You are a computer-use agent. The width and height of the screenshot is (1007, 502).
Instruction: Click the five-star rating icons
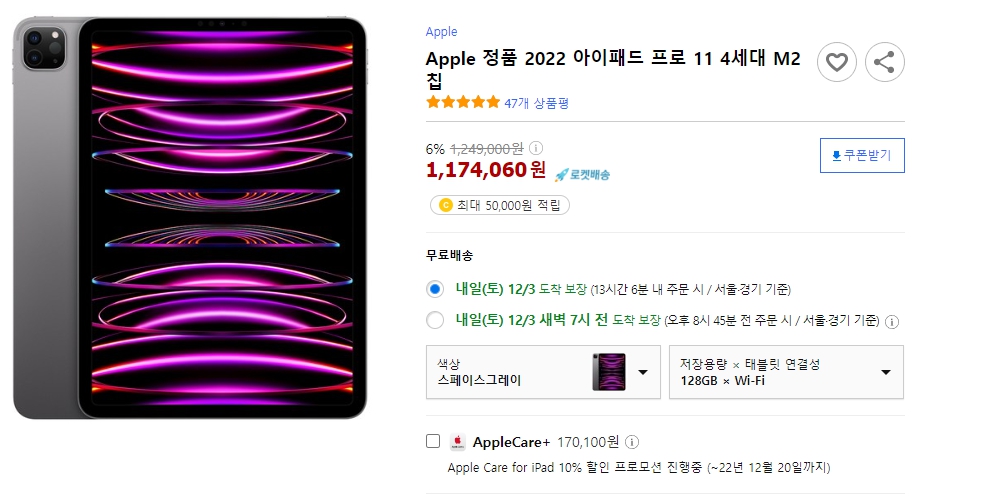462,102
